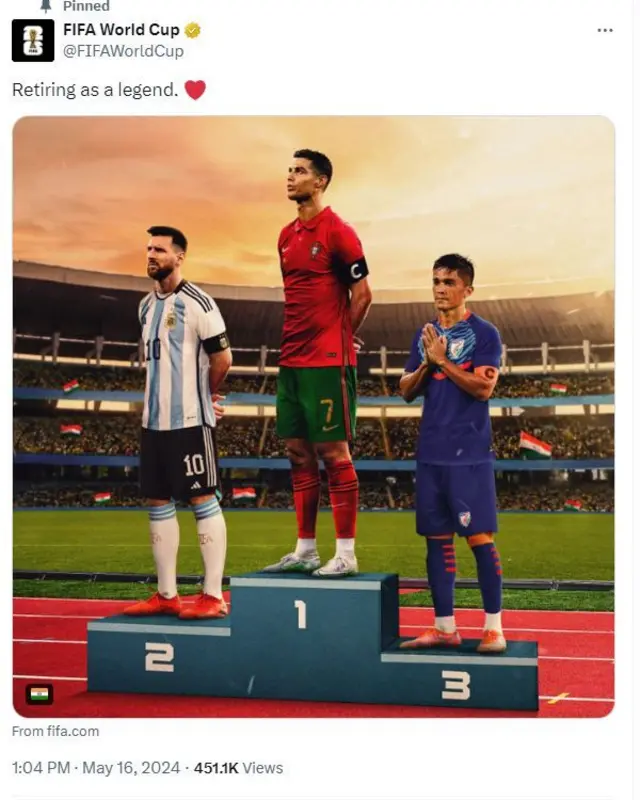This screenshot has height=800, width=640.
Task: Click the number 7 on green shorts
Action: pyautogui.click(x=327, y=410)
